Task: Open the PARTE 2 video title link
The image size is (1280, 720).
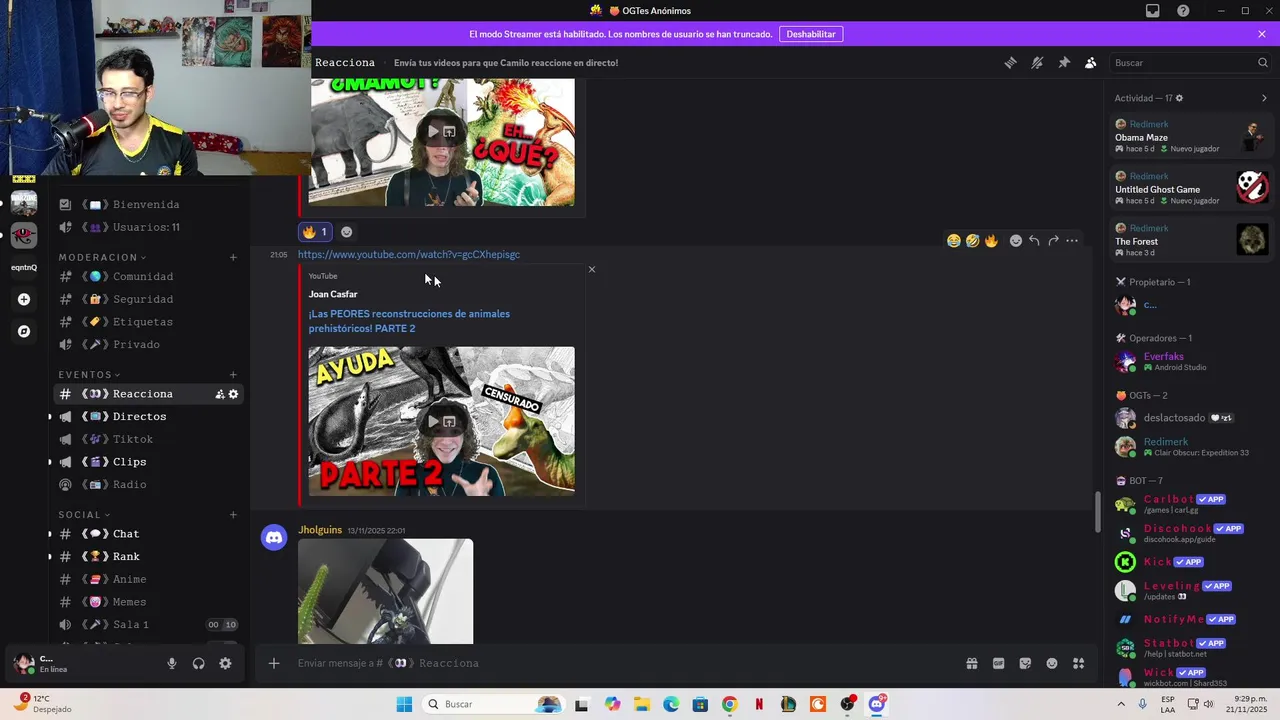Action: coord(409,321)
